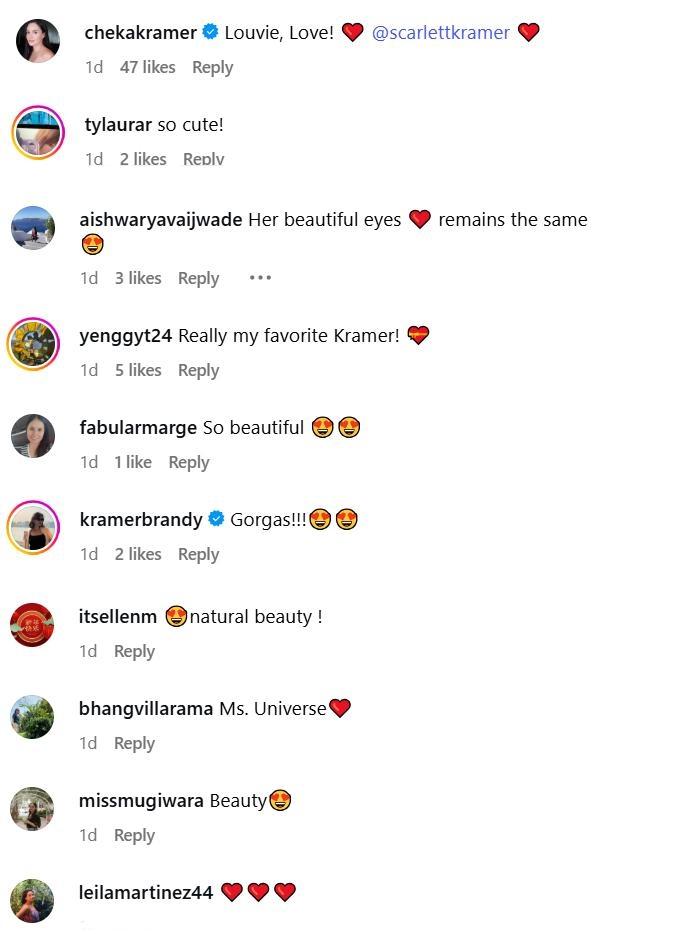Reply to yenggyt24's comment
The height and width of the screenshot is (934, 692).
tap(198, 370)
